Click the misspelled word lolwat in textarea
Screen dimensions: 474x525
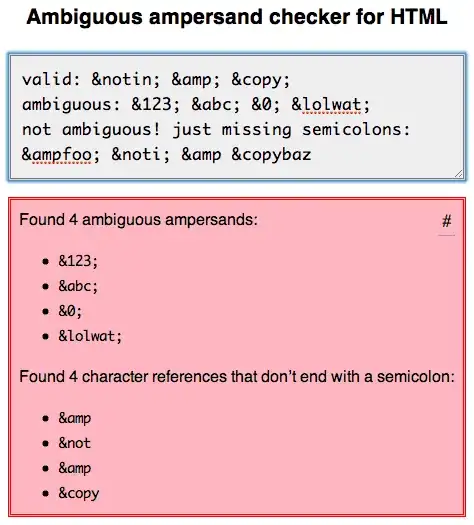331,105
